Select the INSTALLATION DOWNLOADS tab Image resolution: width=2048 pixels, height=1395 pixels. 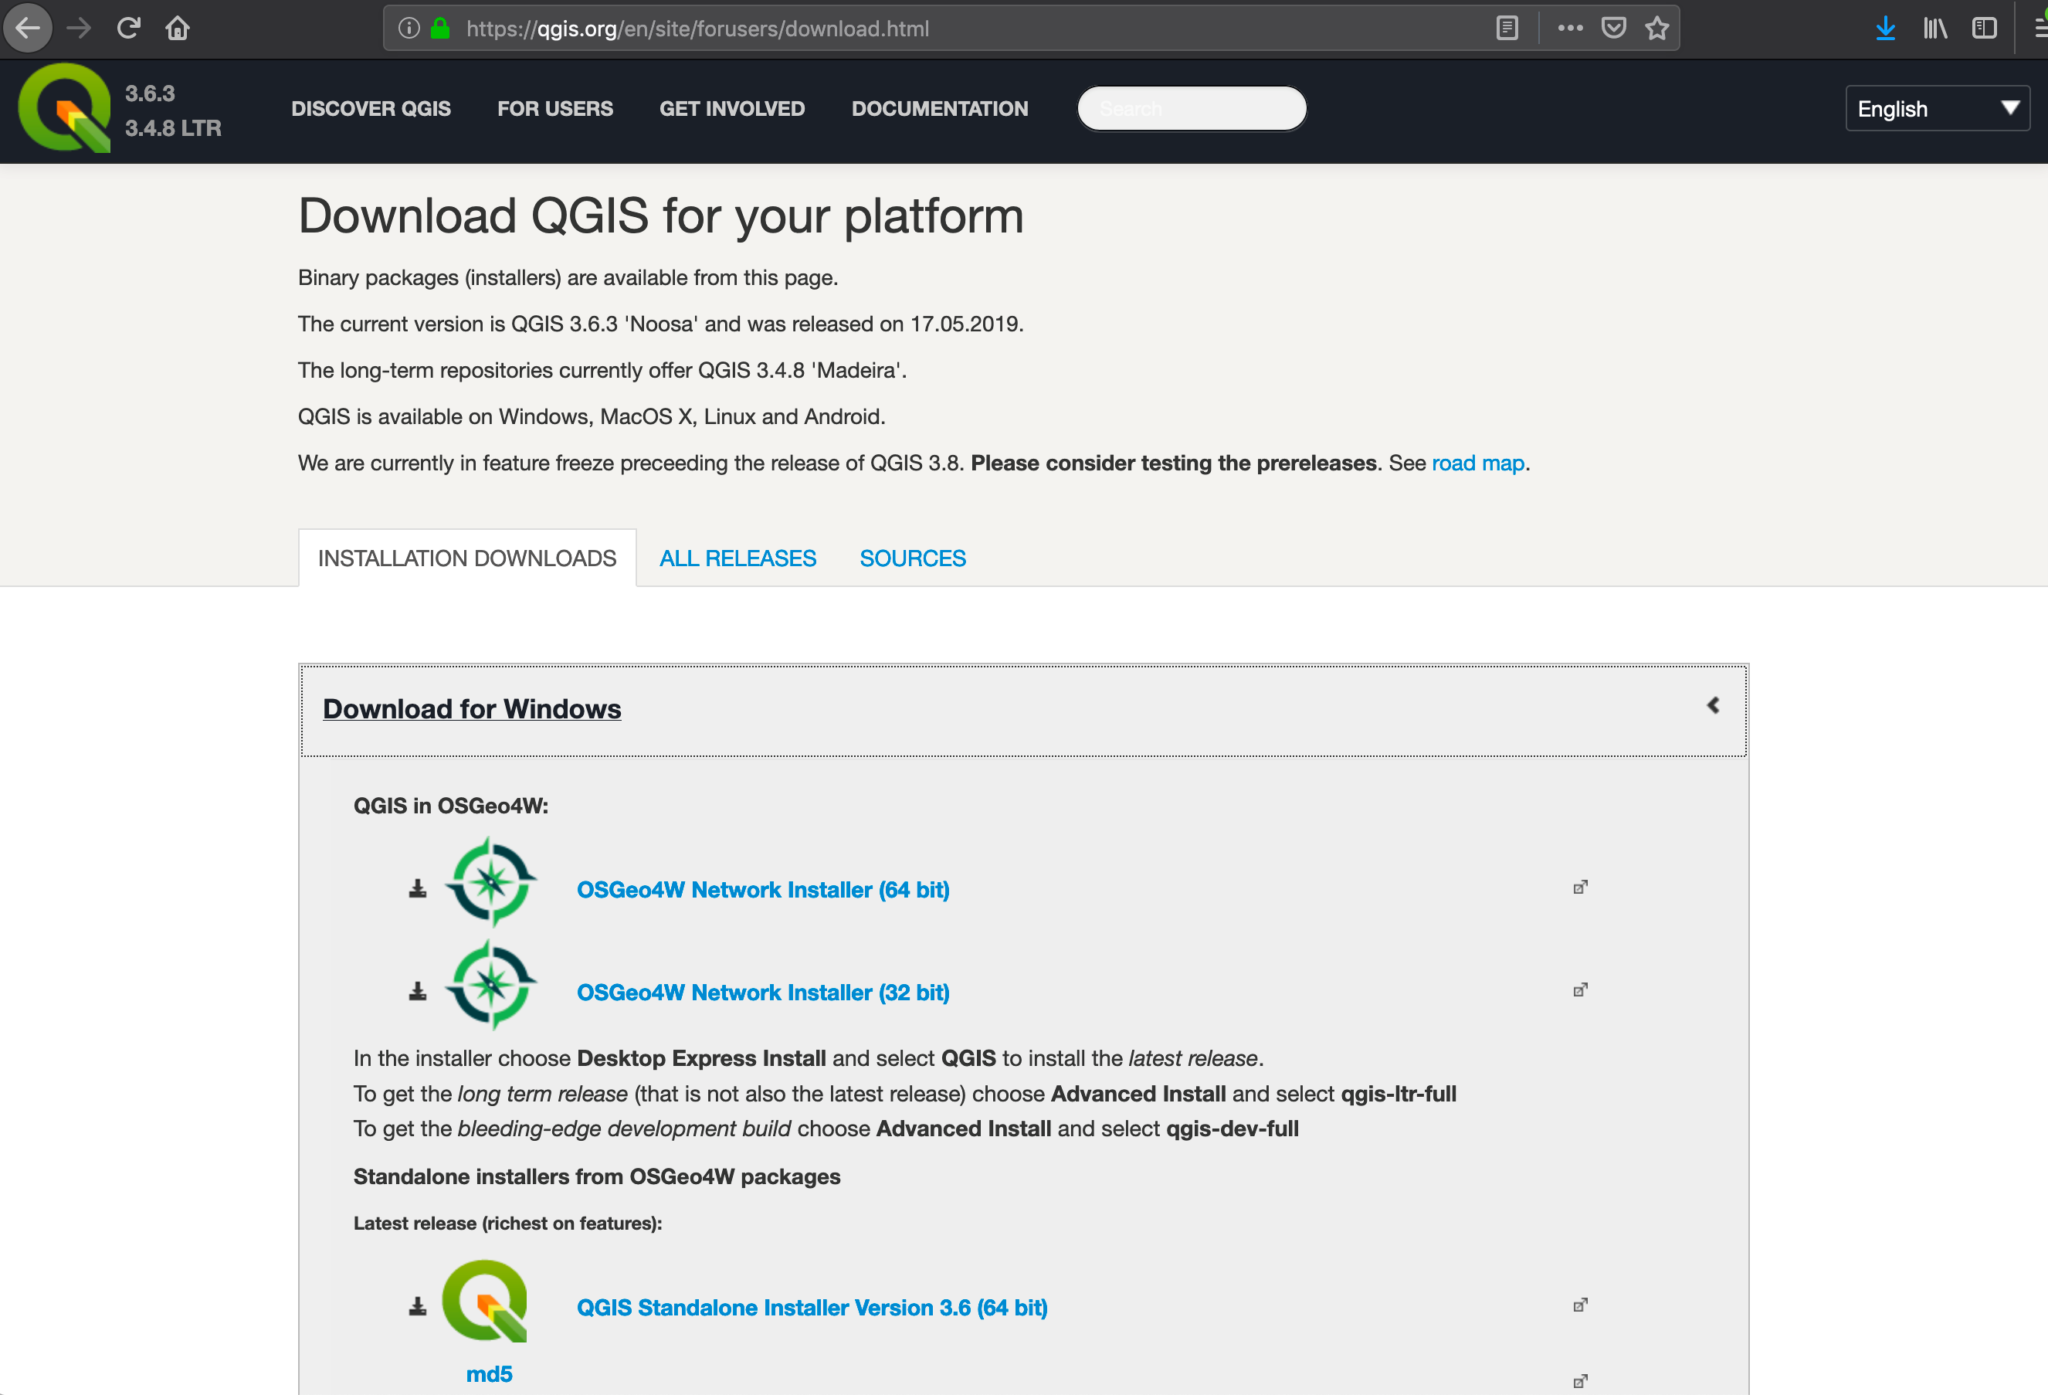467,558
